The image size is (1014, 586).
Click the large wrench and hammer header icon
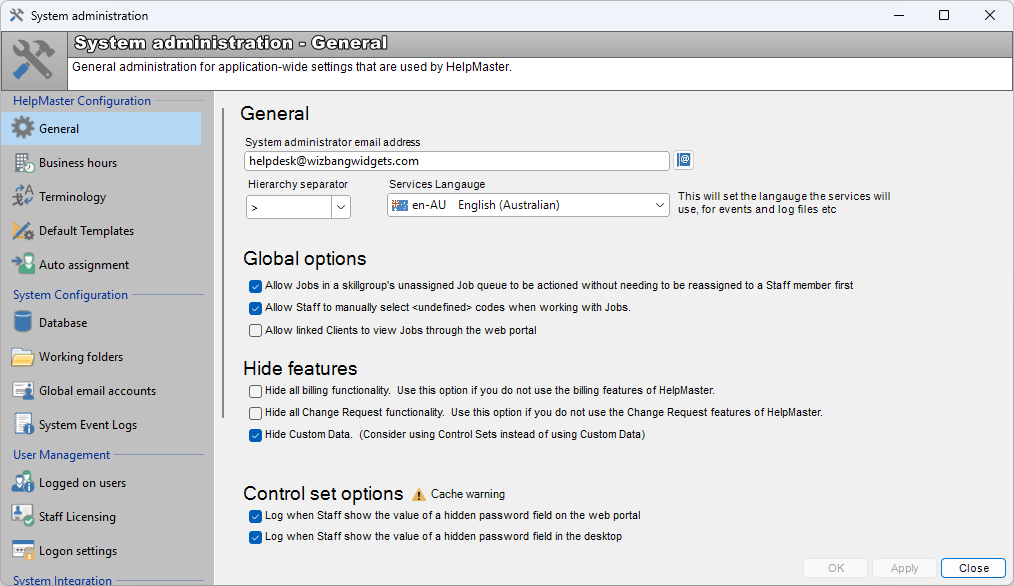click(34, 60)
